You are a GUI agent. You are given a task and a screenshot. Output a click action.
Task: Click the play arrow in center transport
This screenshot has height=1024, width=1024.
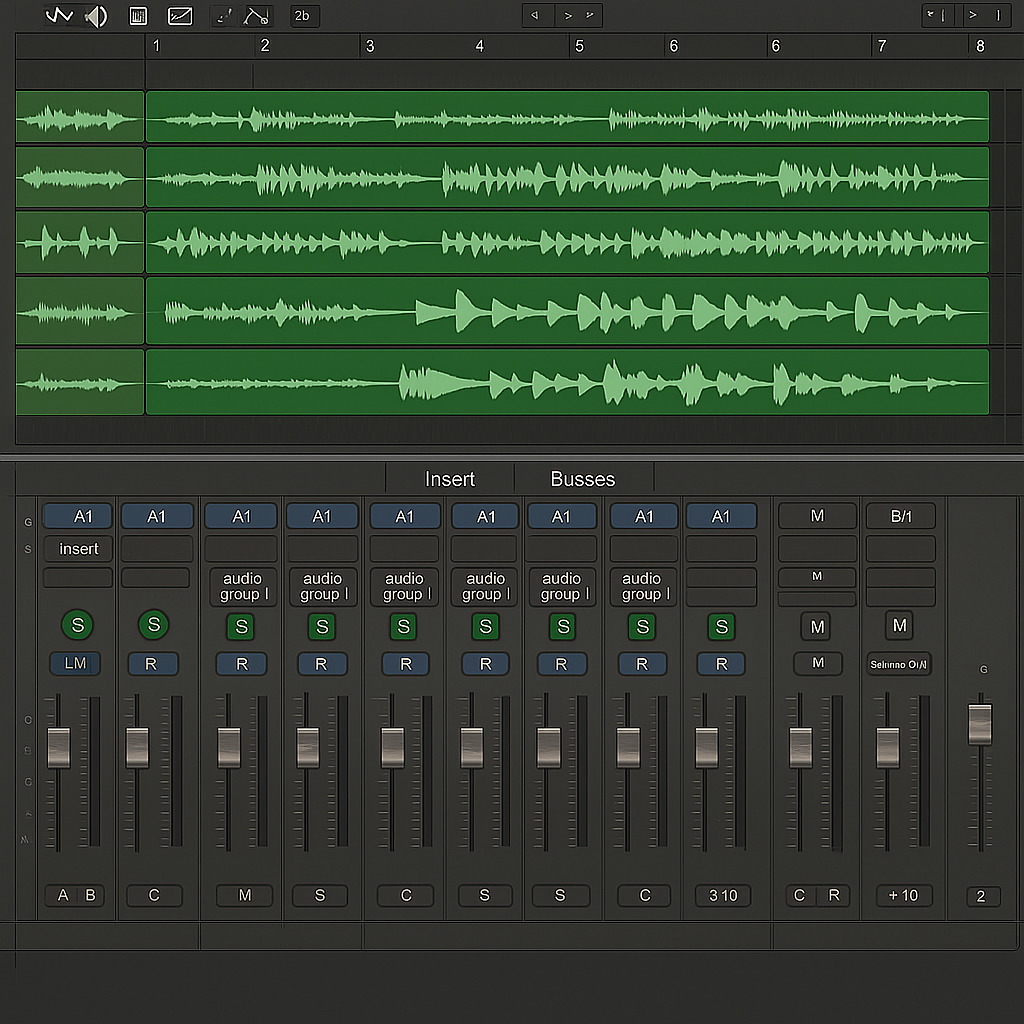tap(568, 15)
